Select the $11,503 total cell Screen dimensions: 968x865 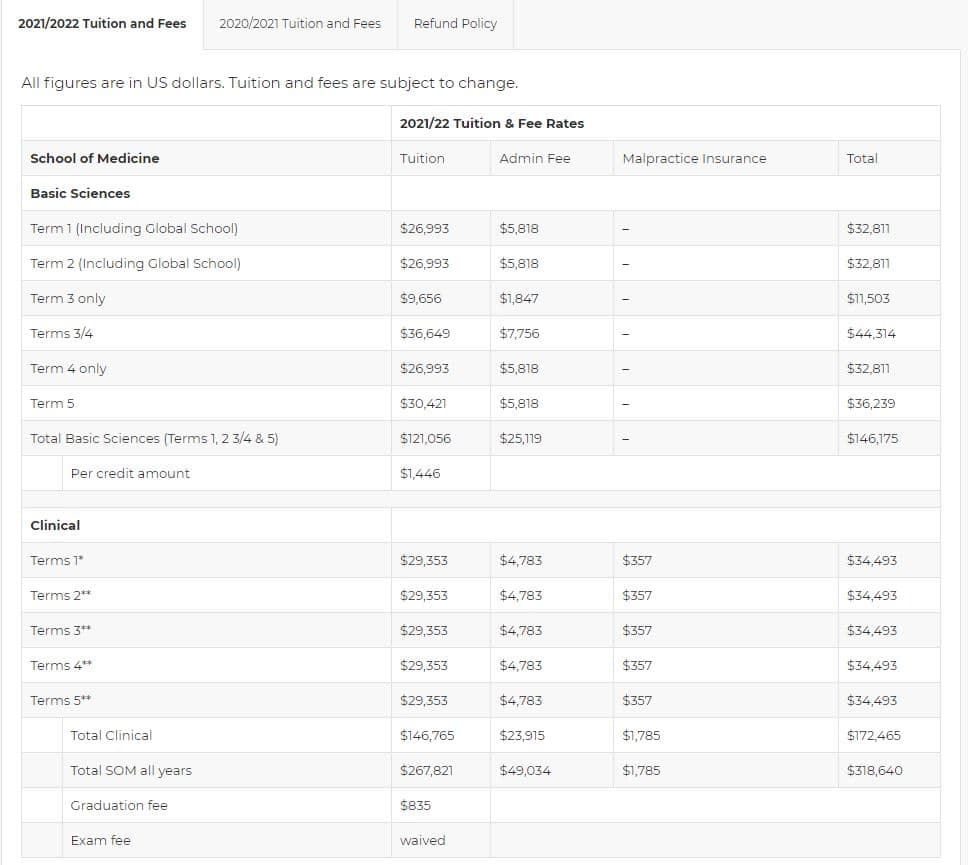click(x=868, y=299)
